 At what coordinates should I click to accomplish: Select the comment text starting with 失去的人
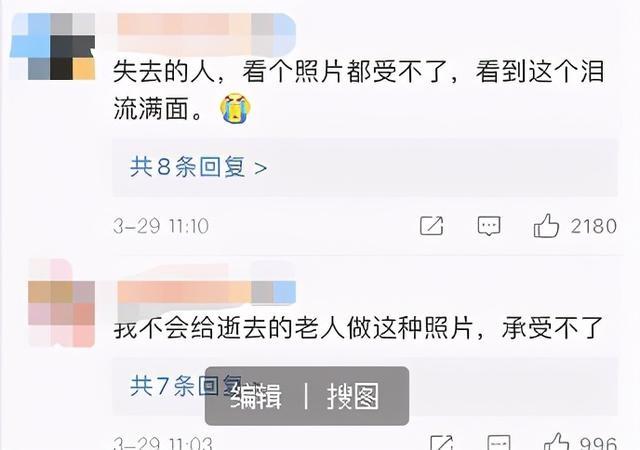point(358,90)
